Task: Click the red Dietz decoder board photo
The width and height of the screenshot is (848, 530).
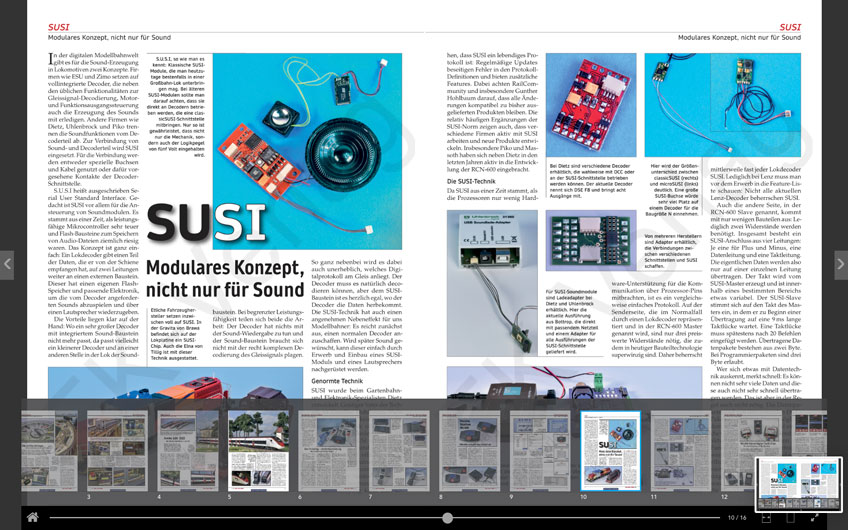Action: click(591, 105)
